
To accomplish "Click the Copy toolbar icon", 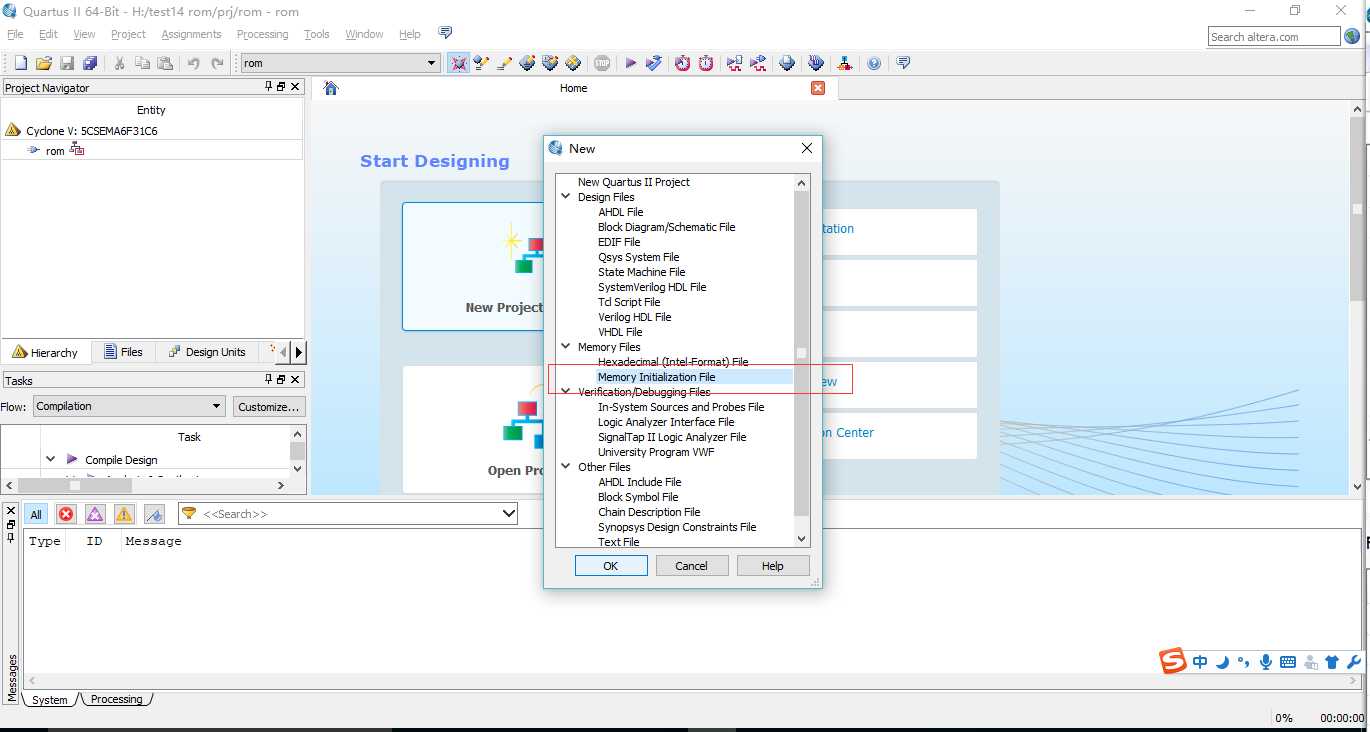I will click(142, 63).
